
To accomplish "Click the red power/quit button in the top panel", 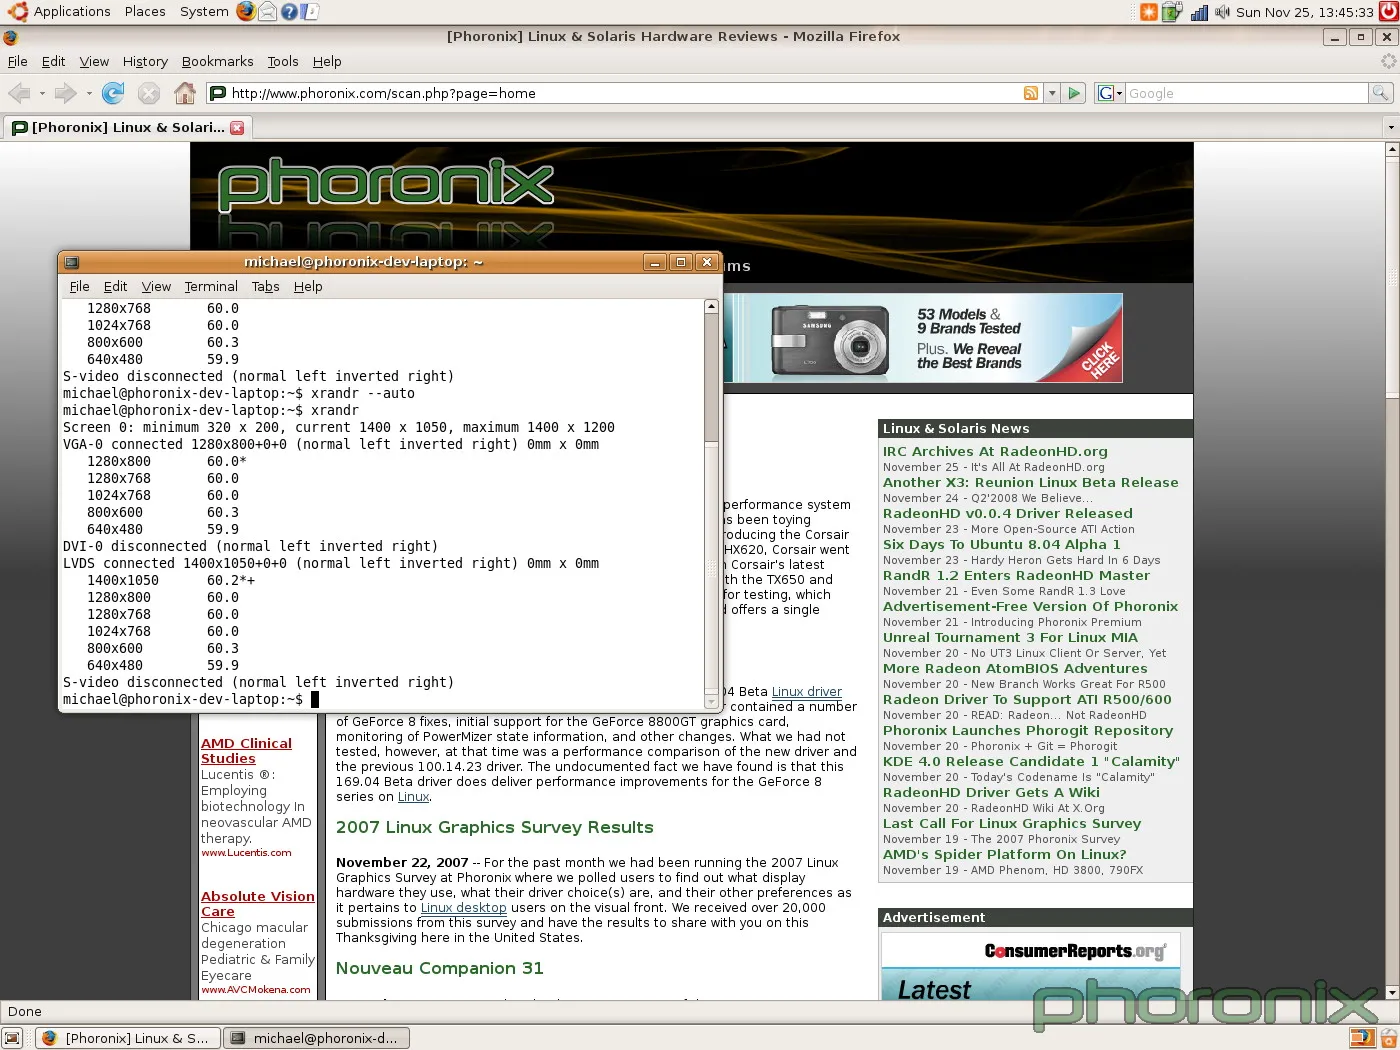I will (1388, 12).
